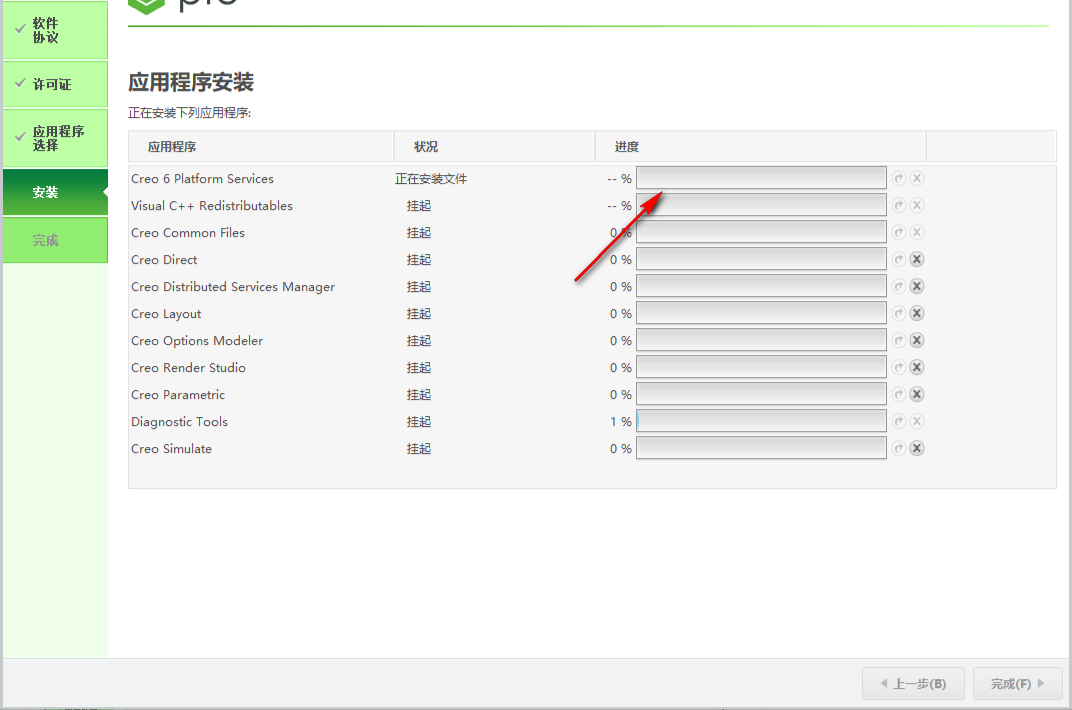Image resolution: width=1072 pixels, height=710 pixels.
Task: Select the "Visual C++ Redistributables" row name
Action: coord(212,206)
